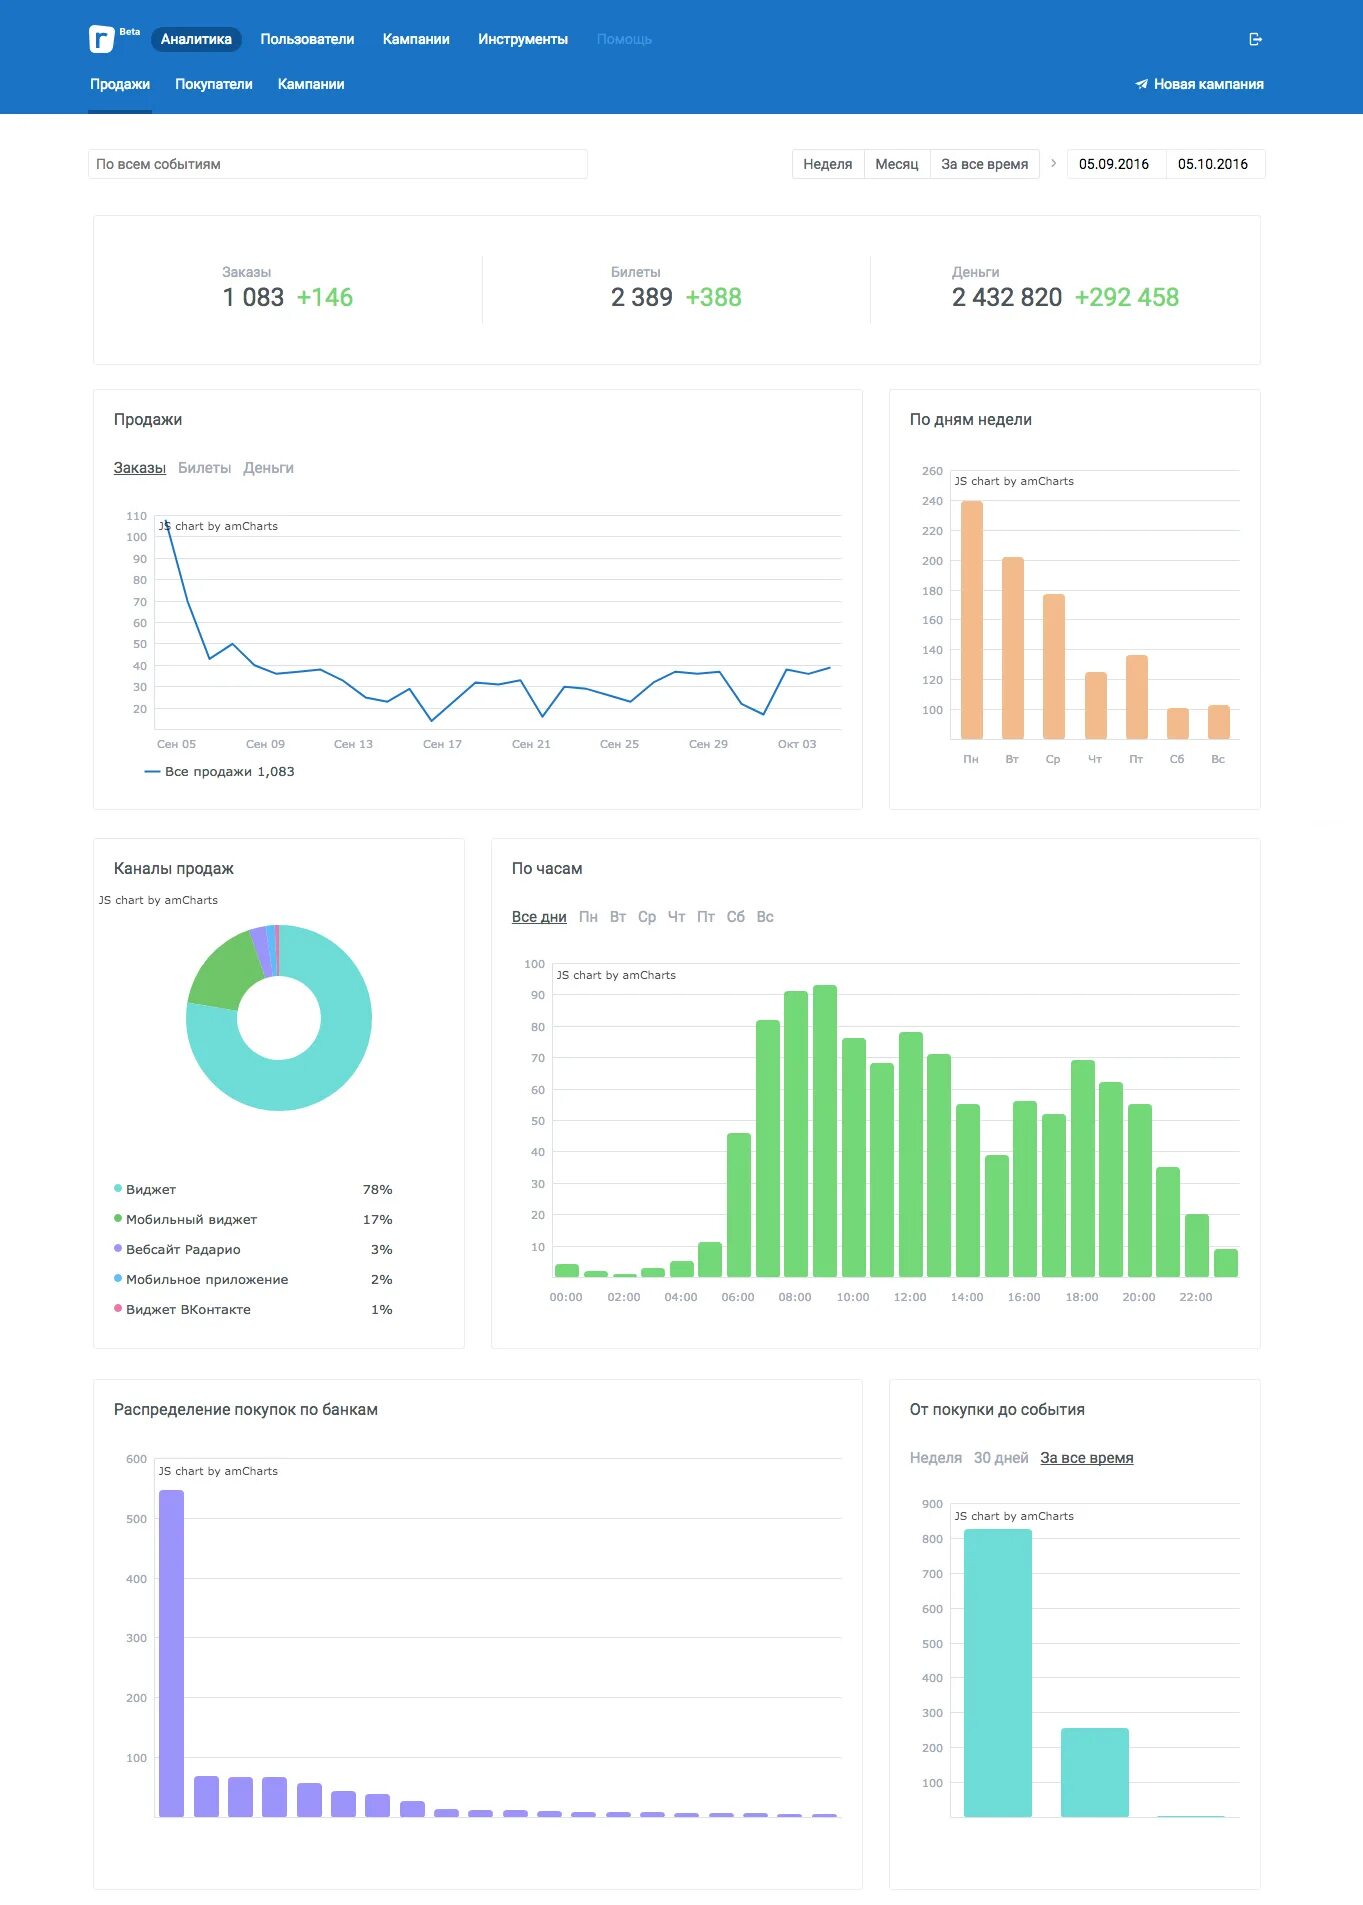Switch to the Кампании sub-tab

tap(311, 84)
